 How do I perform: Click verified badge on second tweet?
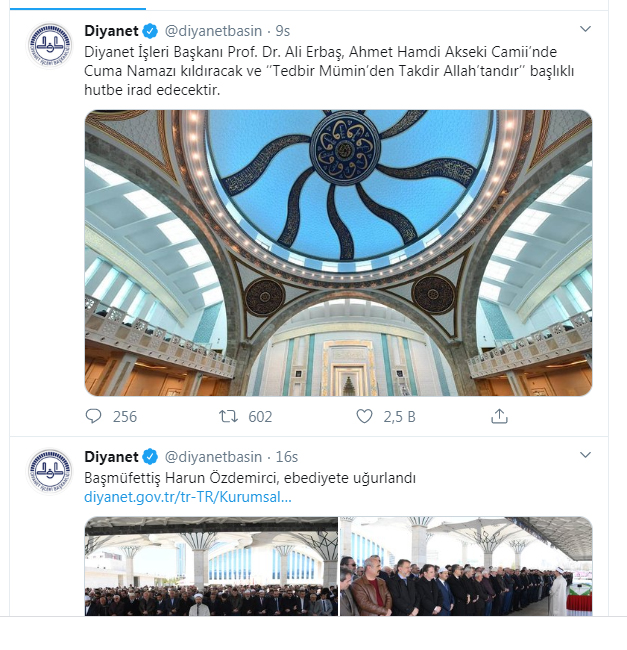coord(150,457)
